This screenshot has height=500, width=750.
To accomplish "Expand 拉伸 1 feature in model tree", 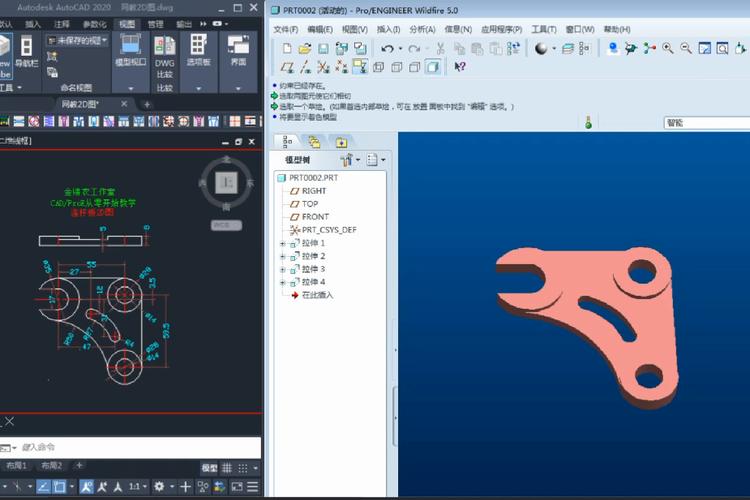I will (x=283, y=244).
